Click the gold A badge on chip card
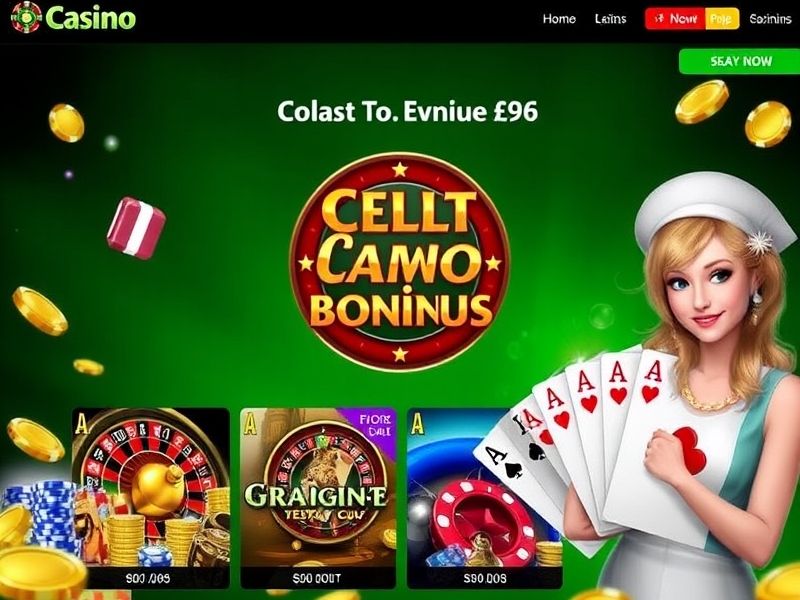Image resolution: width=800 pixels, height=600 pixels. [x=417, y=423]
